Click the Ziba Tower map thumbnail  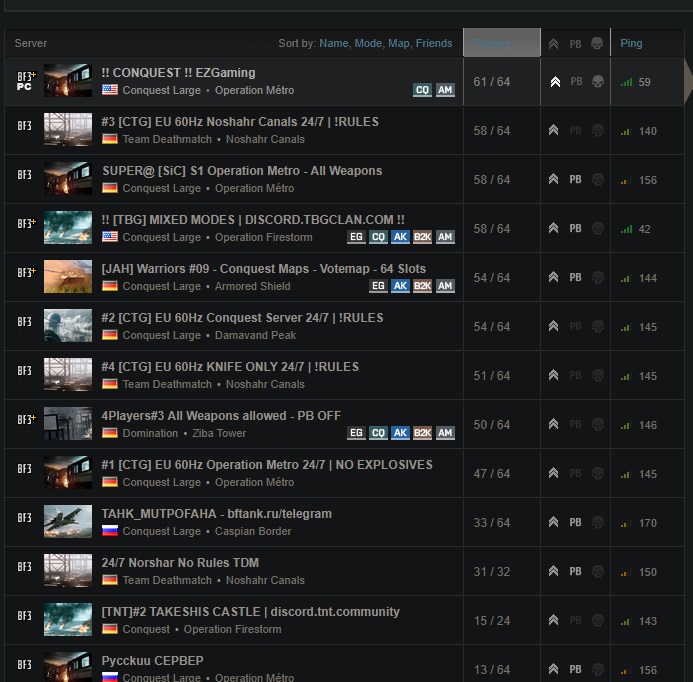tap(68, 423)
